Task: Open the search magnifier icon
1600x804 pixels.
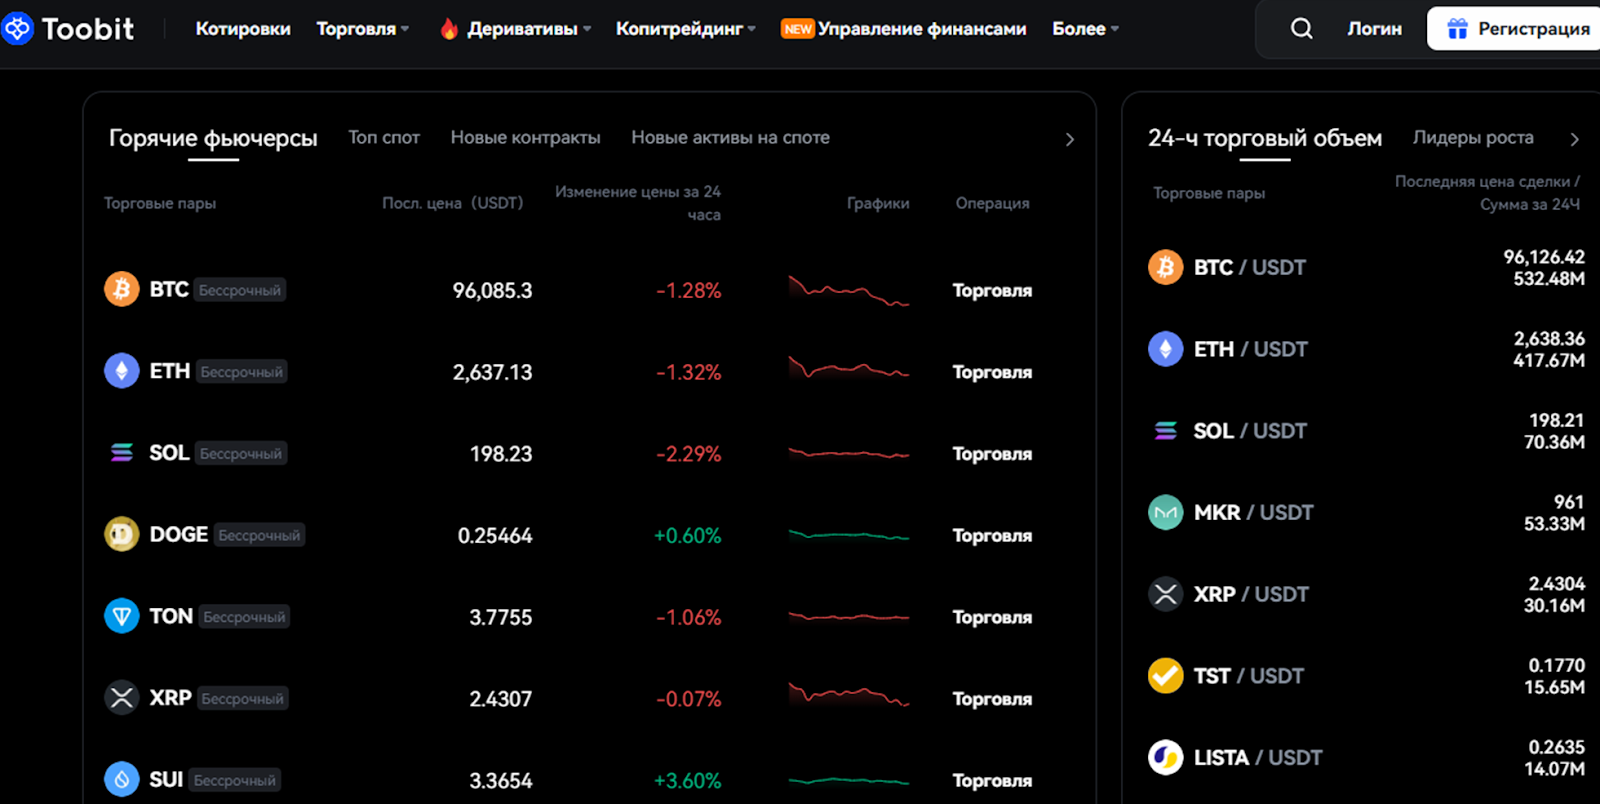Action: click(x=1301, y=29)
